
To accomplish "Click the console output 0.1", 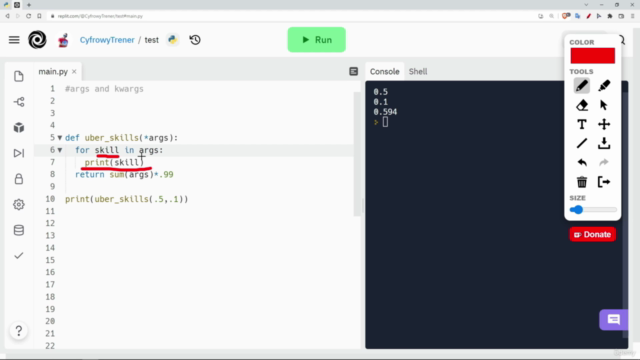I will click(x=380, y=102).
